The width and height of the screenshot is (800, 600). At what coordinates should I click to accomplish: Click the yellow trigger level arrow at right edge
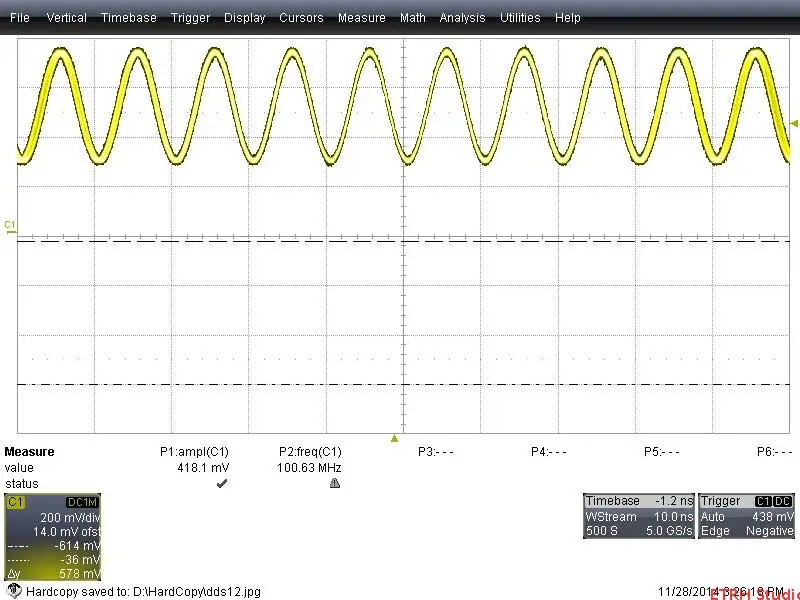[x=793, y=123]
